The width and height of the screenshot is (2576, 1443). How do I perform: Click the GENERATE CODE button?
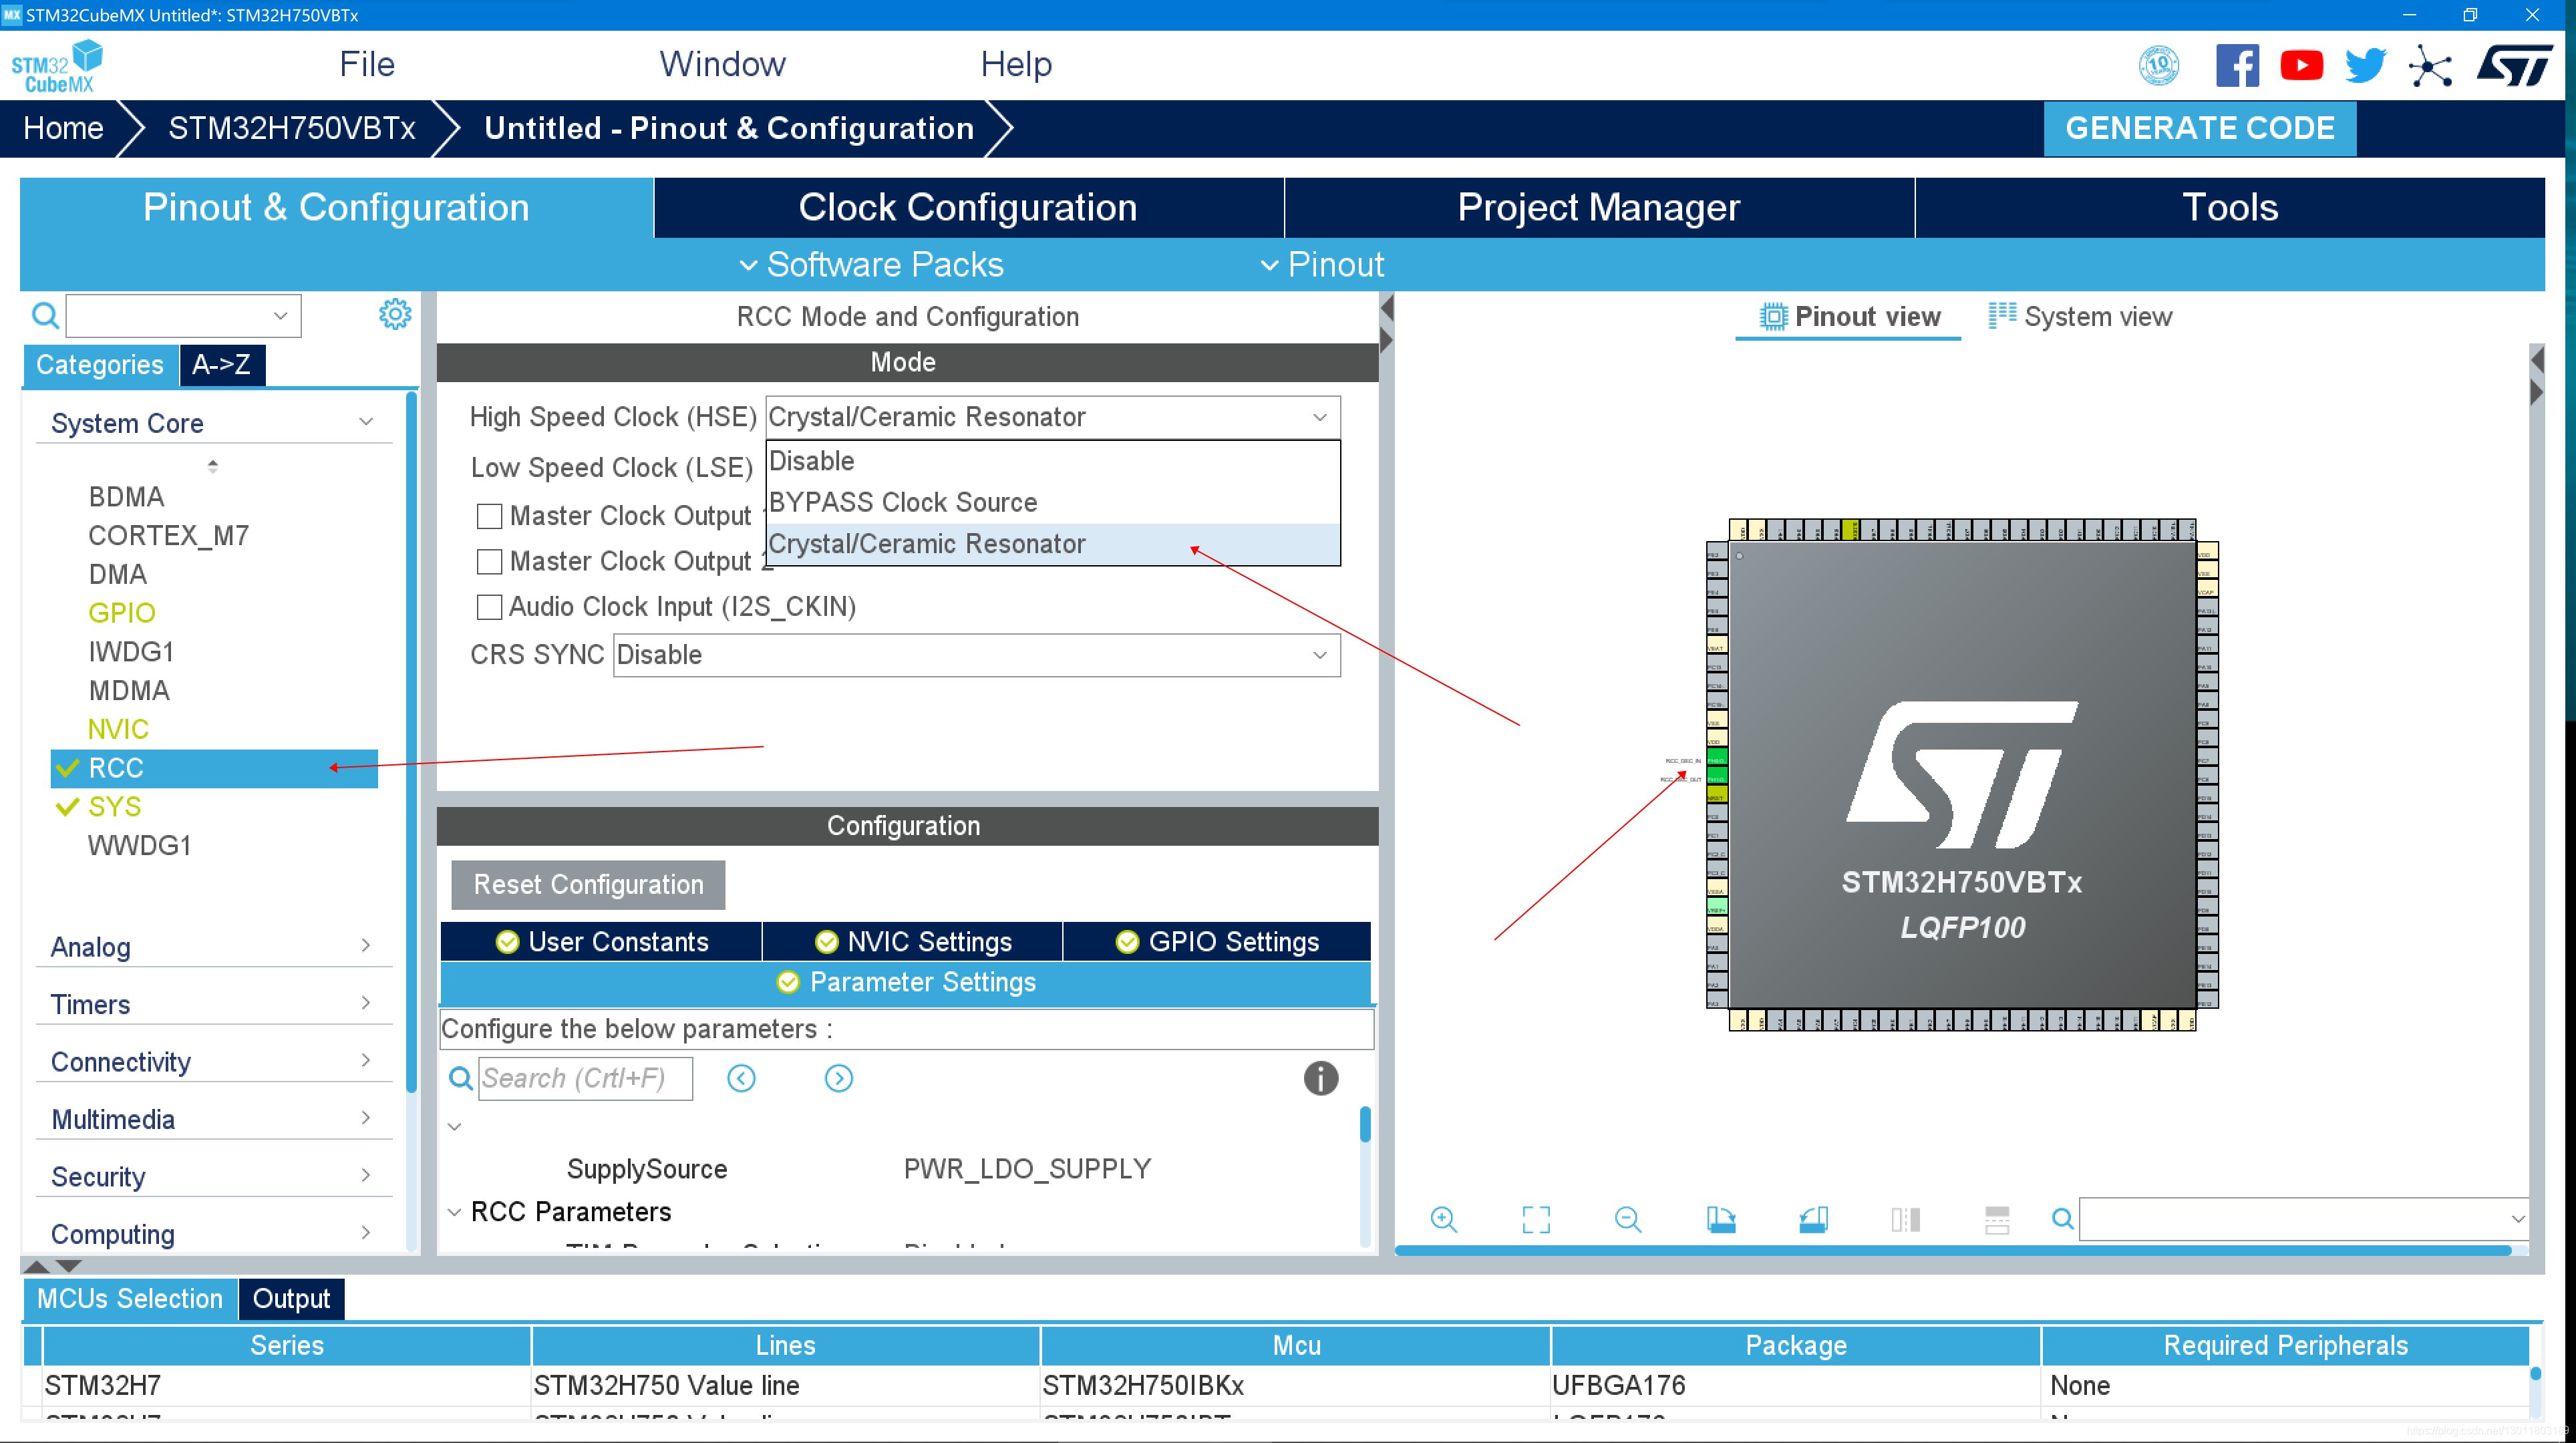click(2199, 128)
